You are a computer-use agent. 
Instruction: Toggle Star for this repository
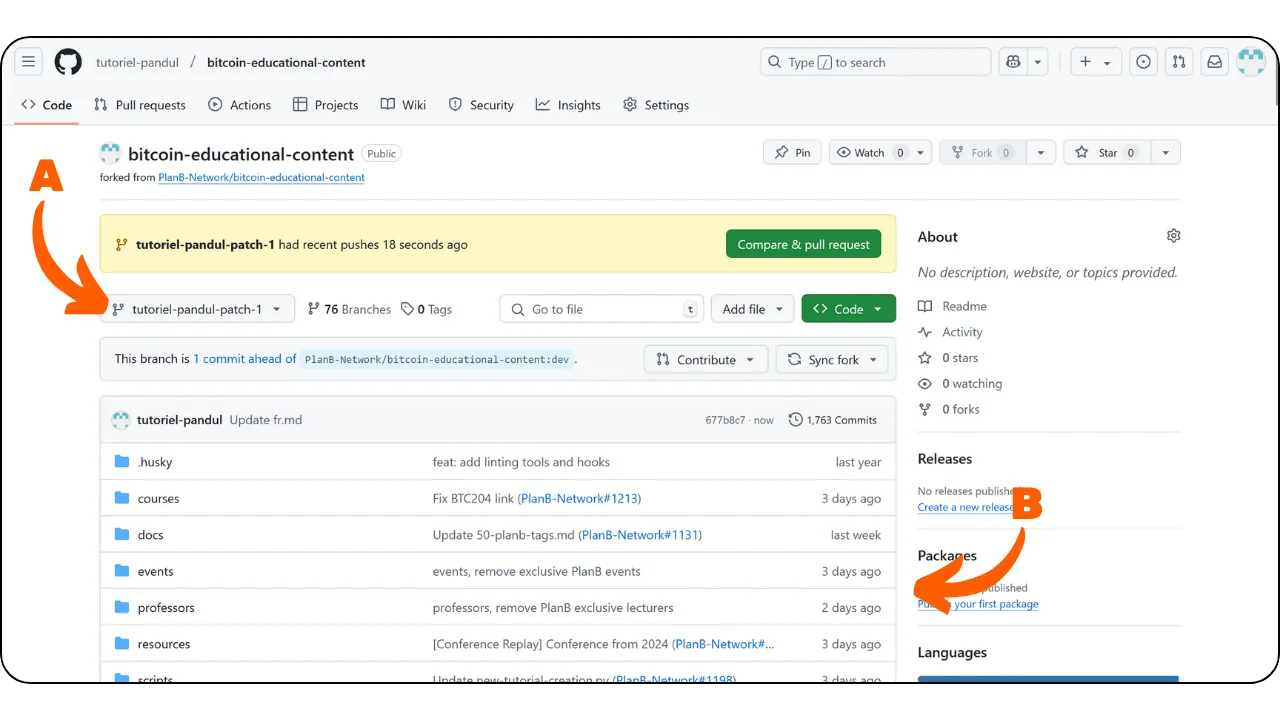pos(1107,153)
